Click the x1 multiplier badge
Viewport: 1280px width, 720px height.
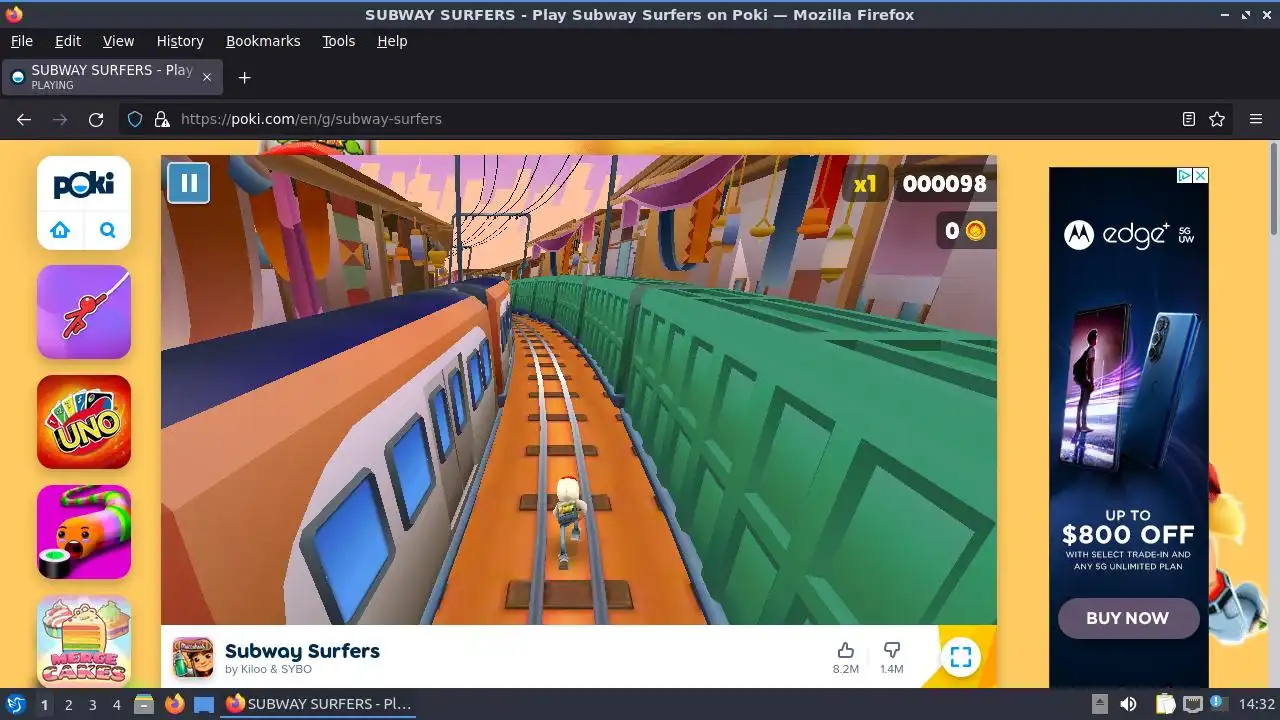pyautogui.click(x=865, y=184)
